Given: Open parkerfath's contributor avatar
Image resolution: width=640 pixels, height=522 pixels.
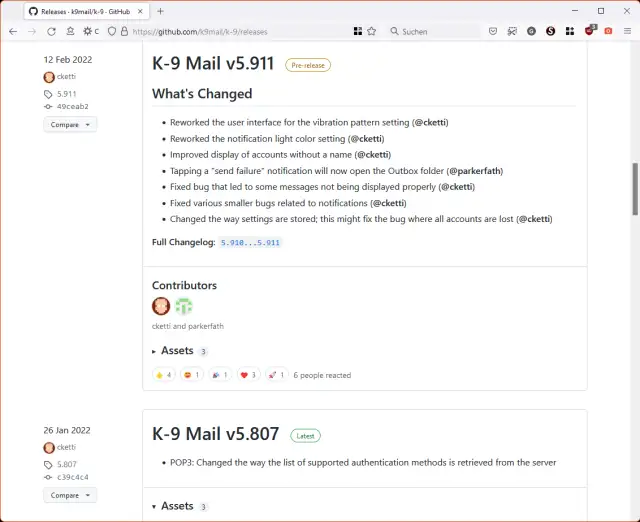Looking at the screenshot, I should 183,307.
